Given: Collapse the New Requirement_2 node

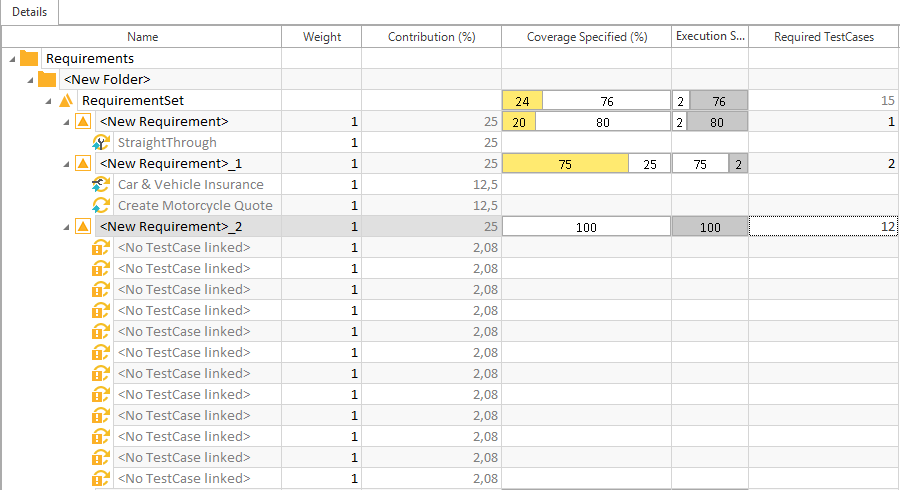Looking at the screenshot, I should click(66, 227).
